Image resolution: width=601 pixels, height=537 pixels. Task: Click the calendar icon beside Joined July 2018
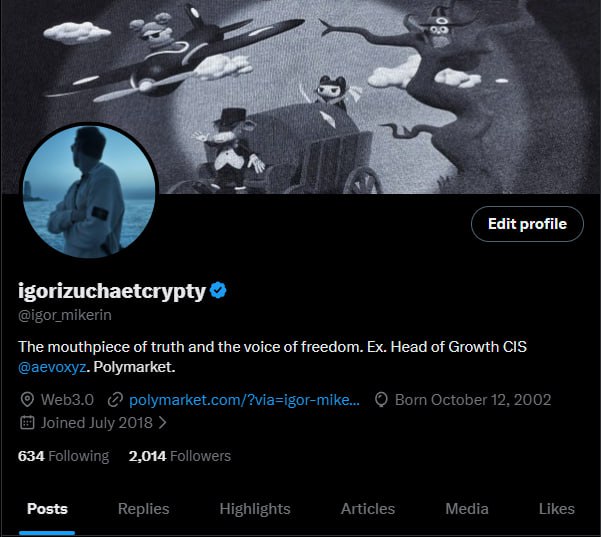click(27, 423)
